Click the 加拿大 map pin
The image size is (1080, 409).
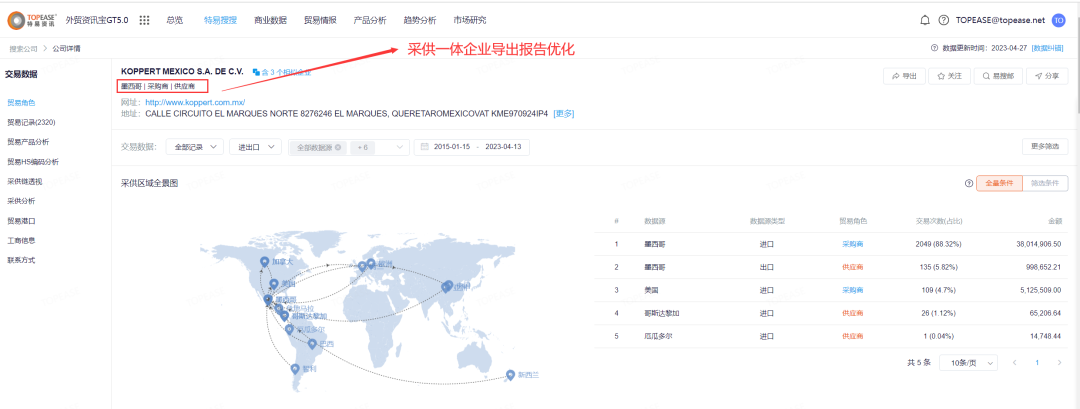[x=263, y=262]
